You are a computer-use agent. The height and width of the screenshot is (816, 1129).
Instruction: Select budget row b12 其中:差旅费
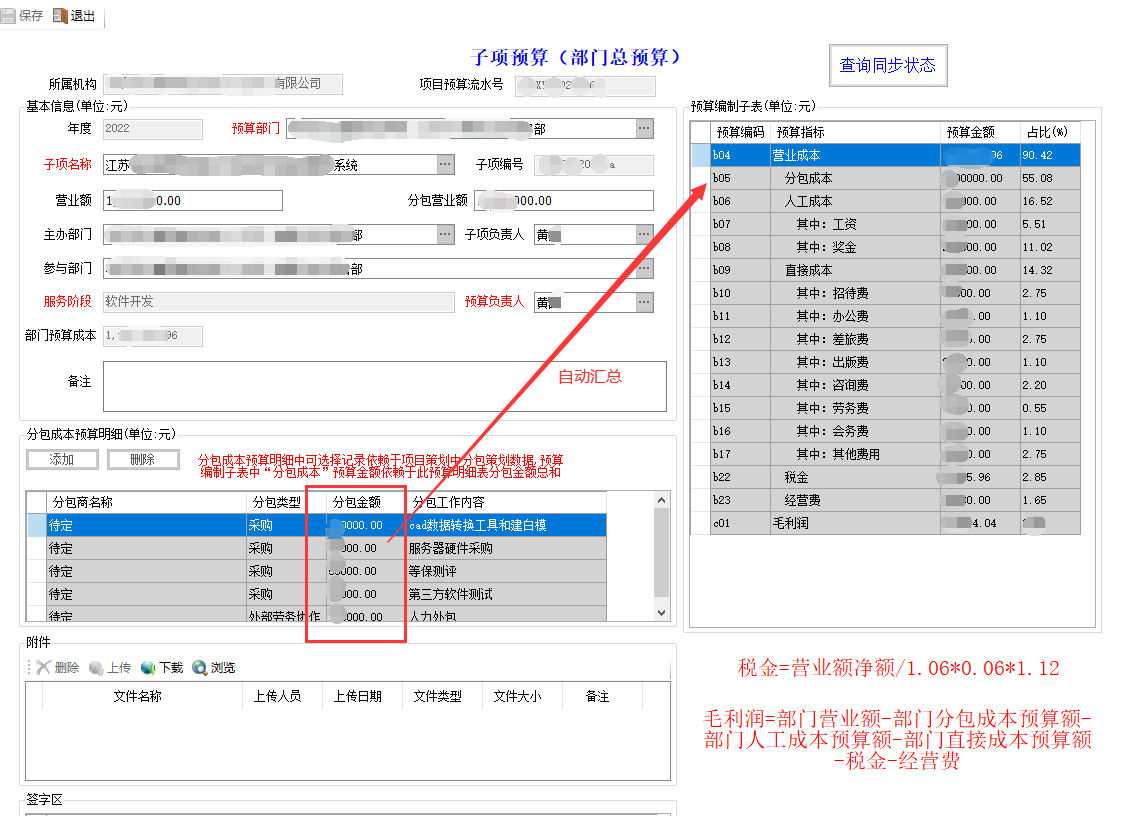886,339
